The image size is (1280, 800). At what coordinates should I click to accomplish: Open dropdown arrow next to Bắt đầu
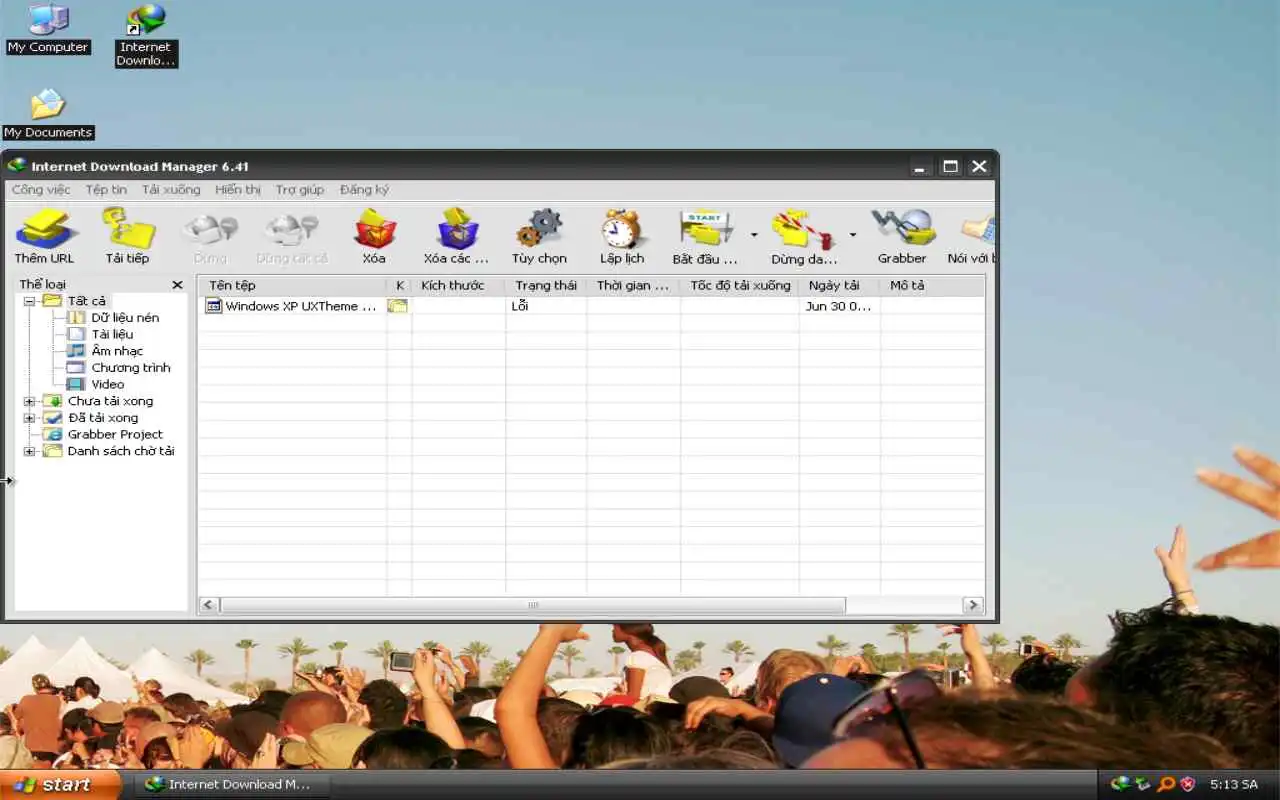point(754,236)
